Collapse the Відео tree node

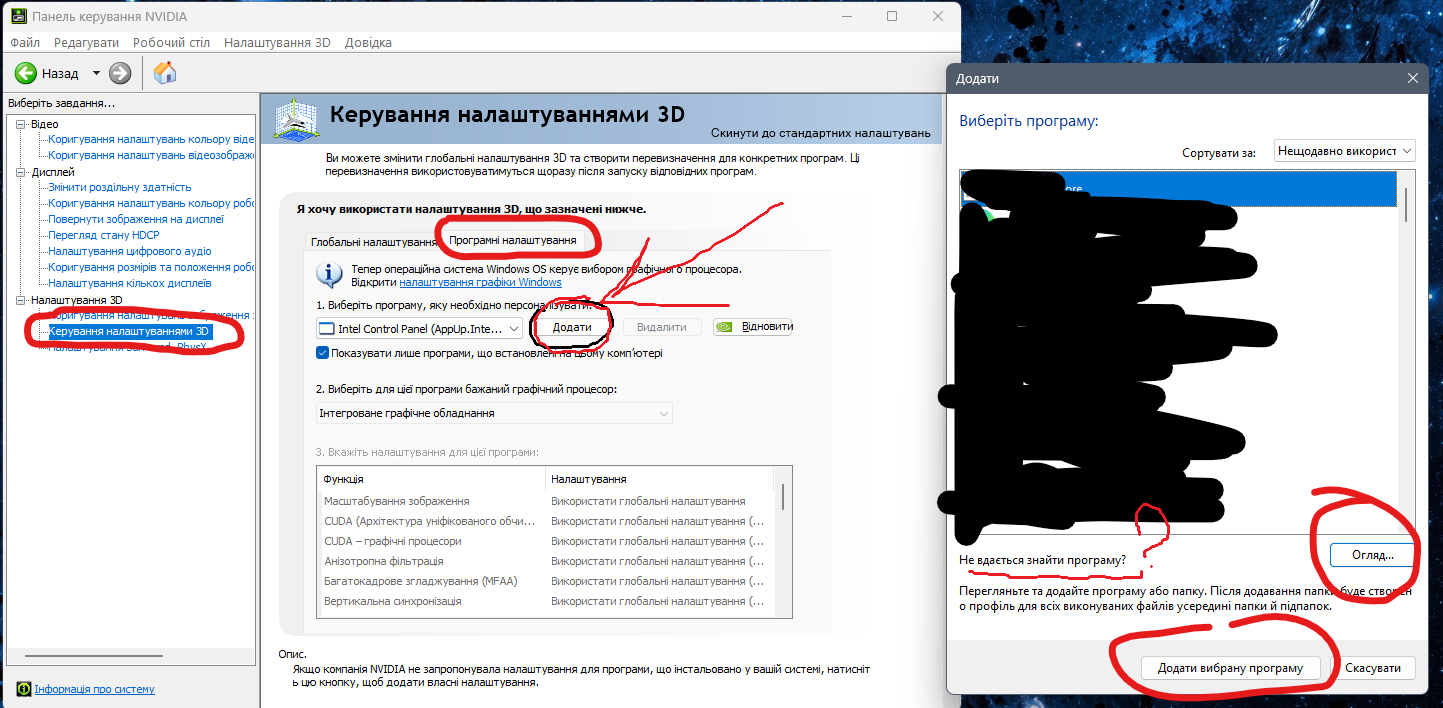pyautogui.click(x=21, y=124)
